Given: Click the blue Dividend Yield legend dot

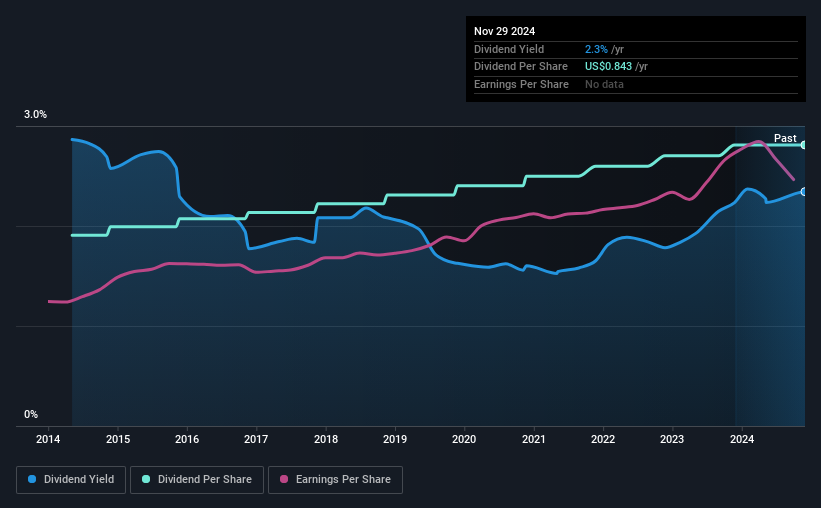Looking at the screenshot, I should (32, 479).
